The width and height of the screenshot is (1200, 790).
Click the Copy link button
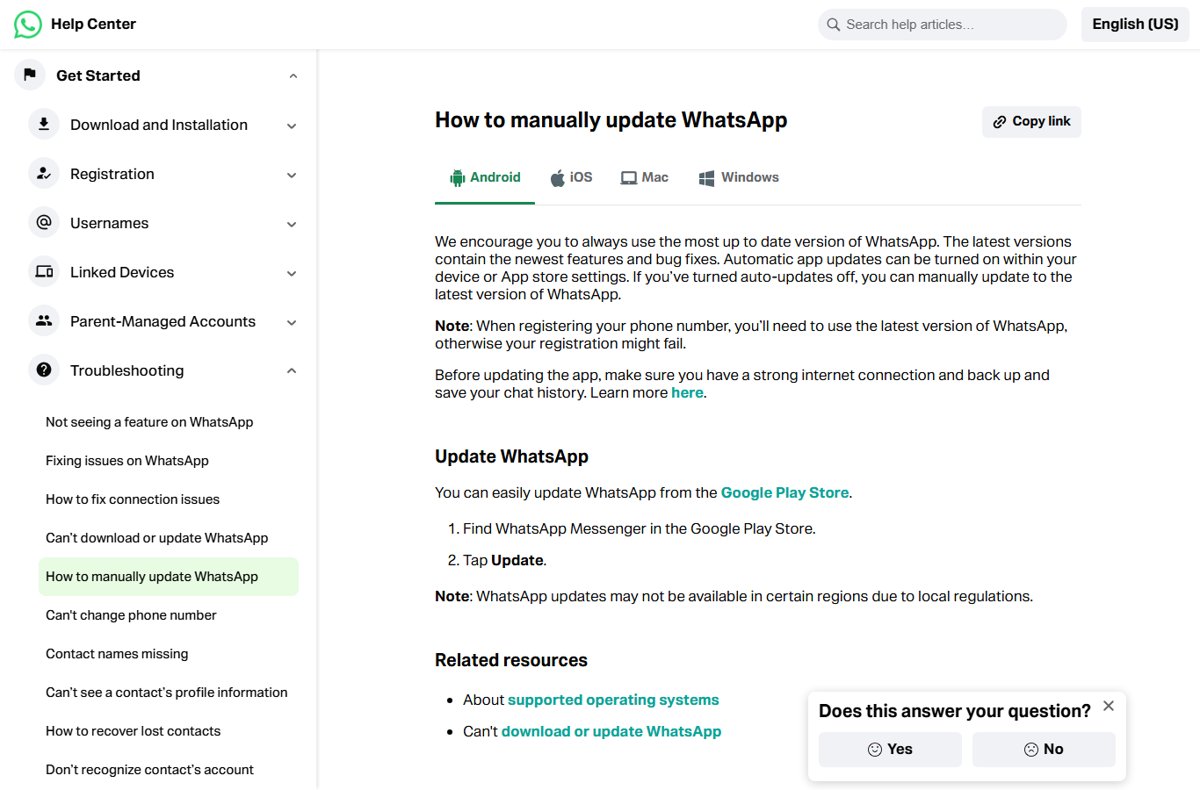click(1031, 122)
